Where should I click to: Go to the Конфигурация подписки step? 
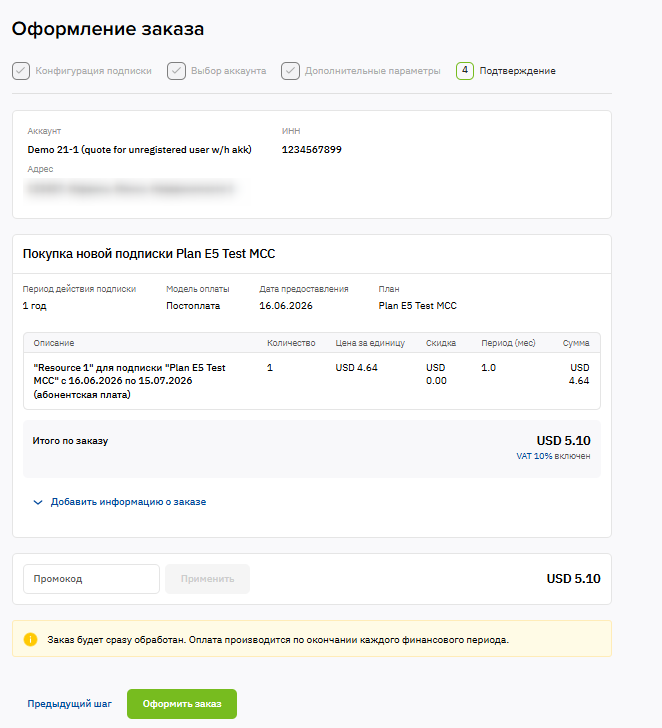[93, 71]
